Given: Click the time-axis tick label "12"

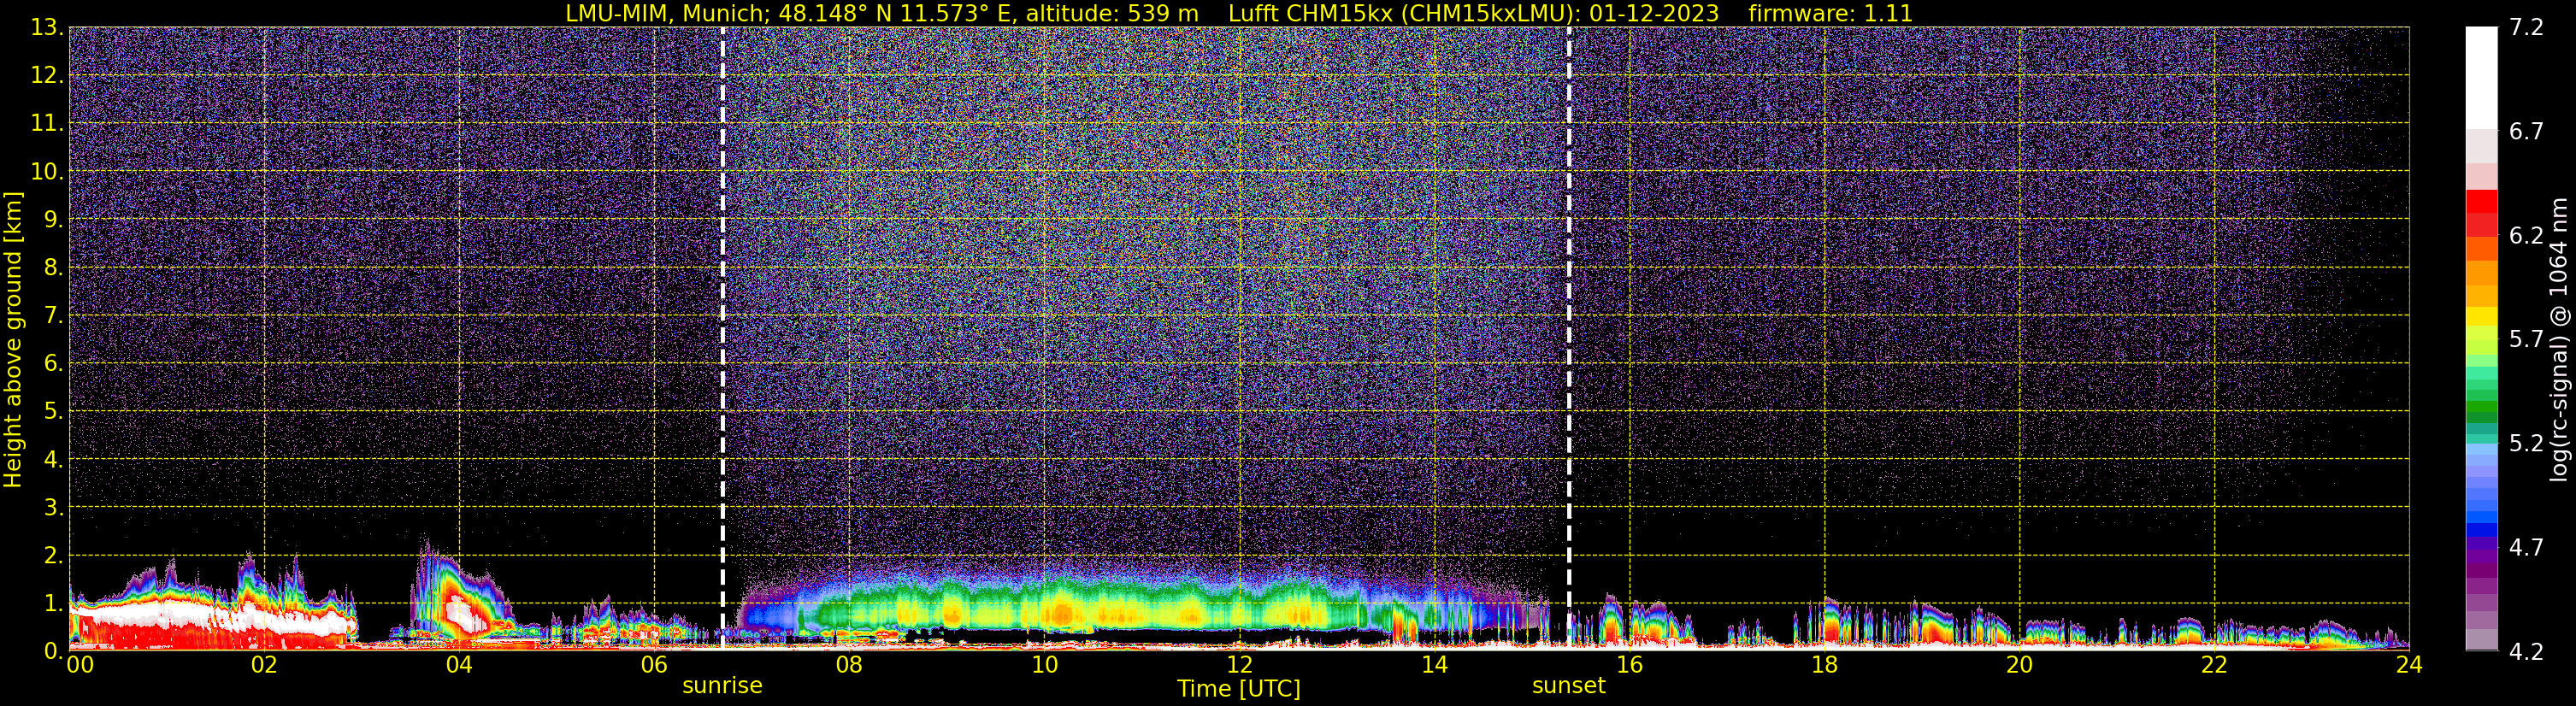Looking at the screenshot, I should [1239, 665].
